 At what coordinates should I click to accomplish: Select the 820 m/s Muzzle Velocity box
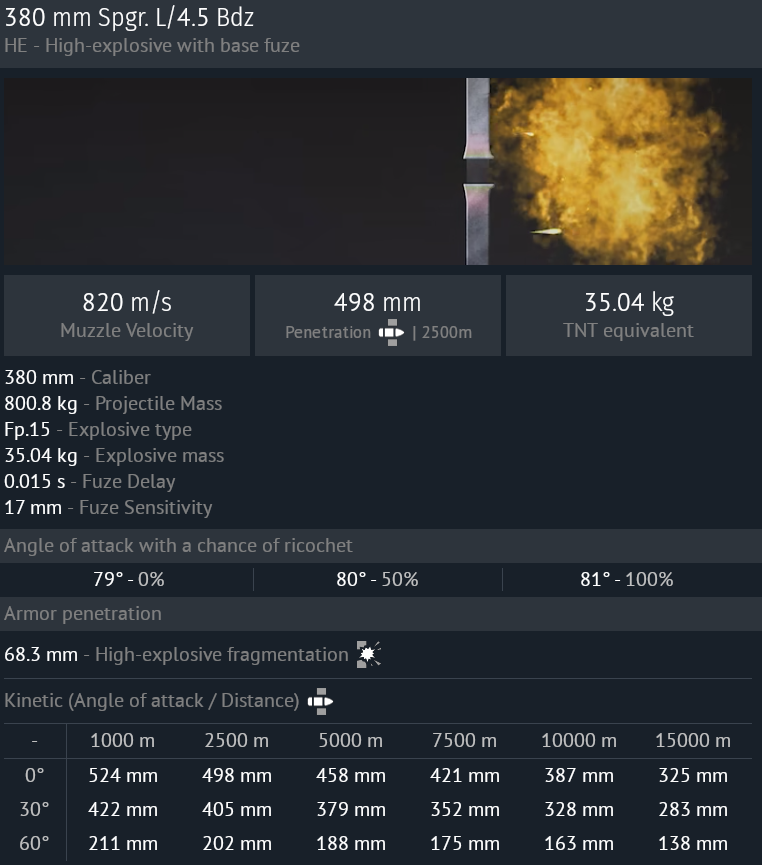click(x=126, y=315)
